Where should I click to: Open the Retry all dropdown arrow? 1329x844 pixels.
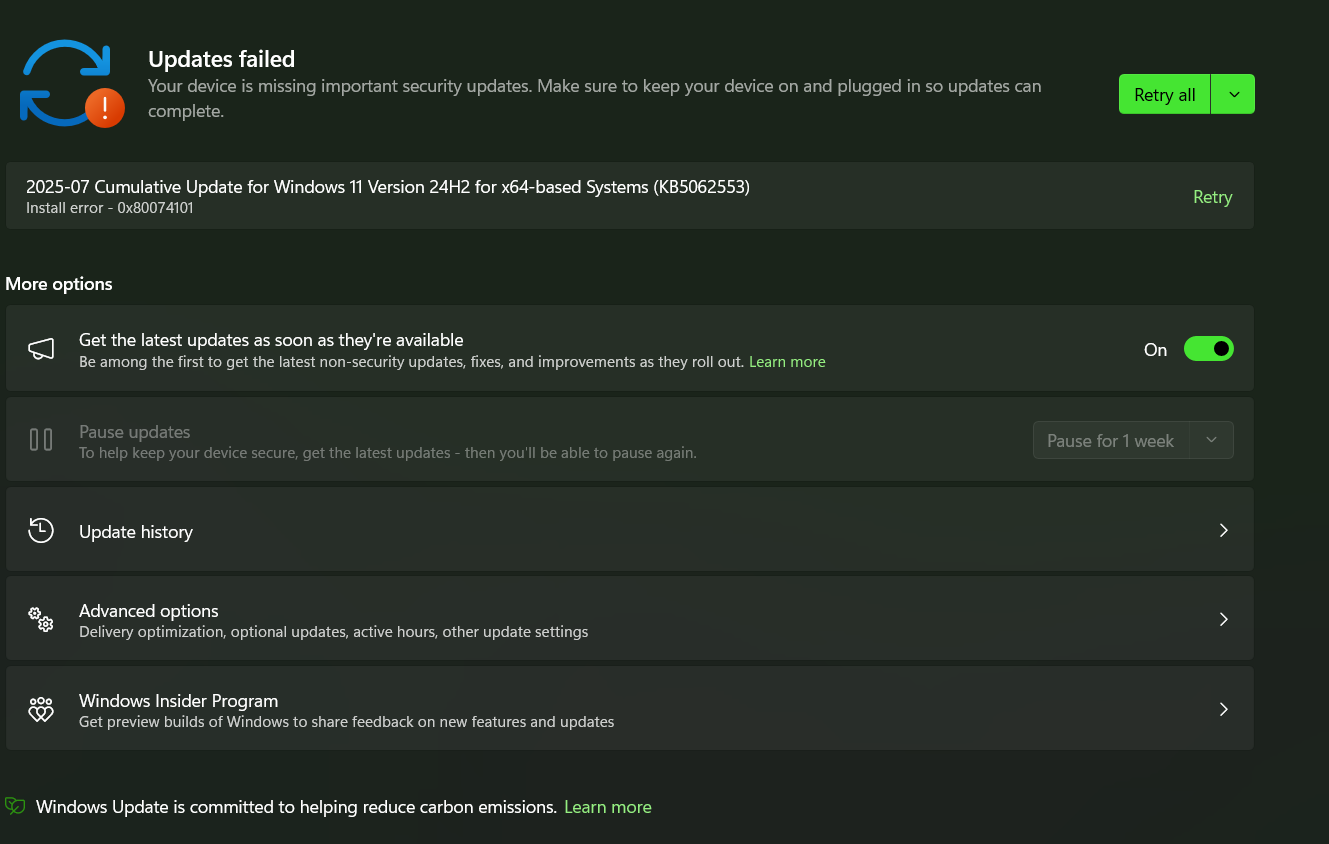coord(1233,94)
